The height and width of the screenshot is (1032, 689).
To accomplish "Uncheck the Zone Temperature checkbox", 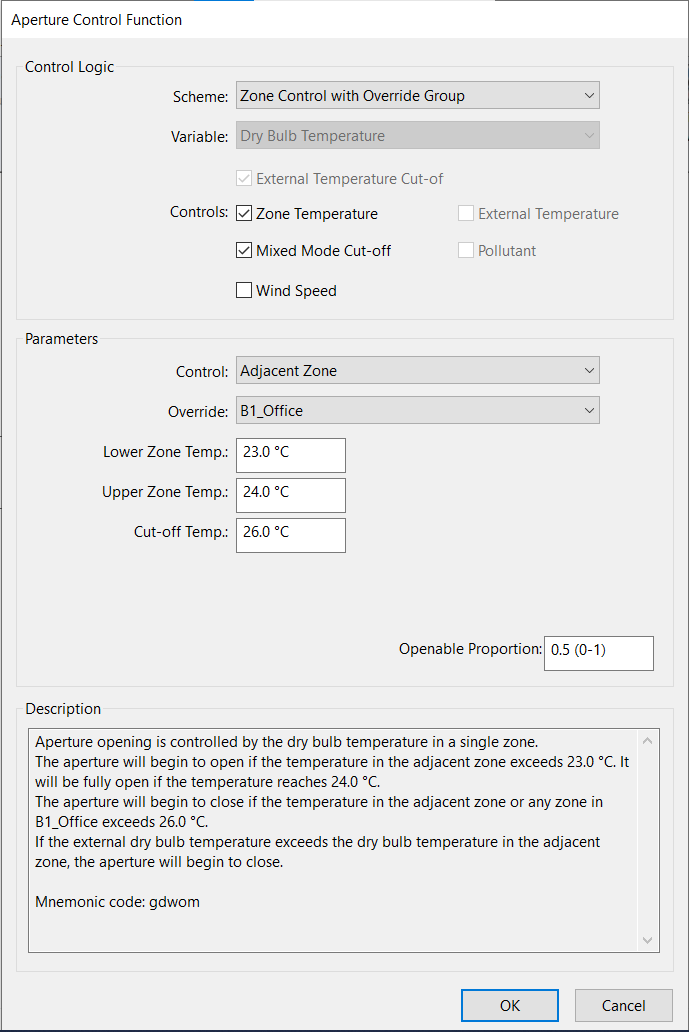I will click(244, 213).
